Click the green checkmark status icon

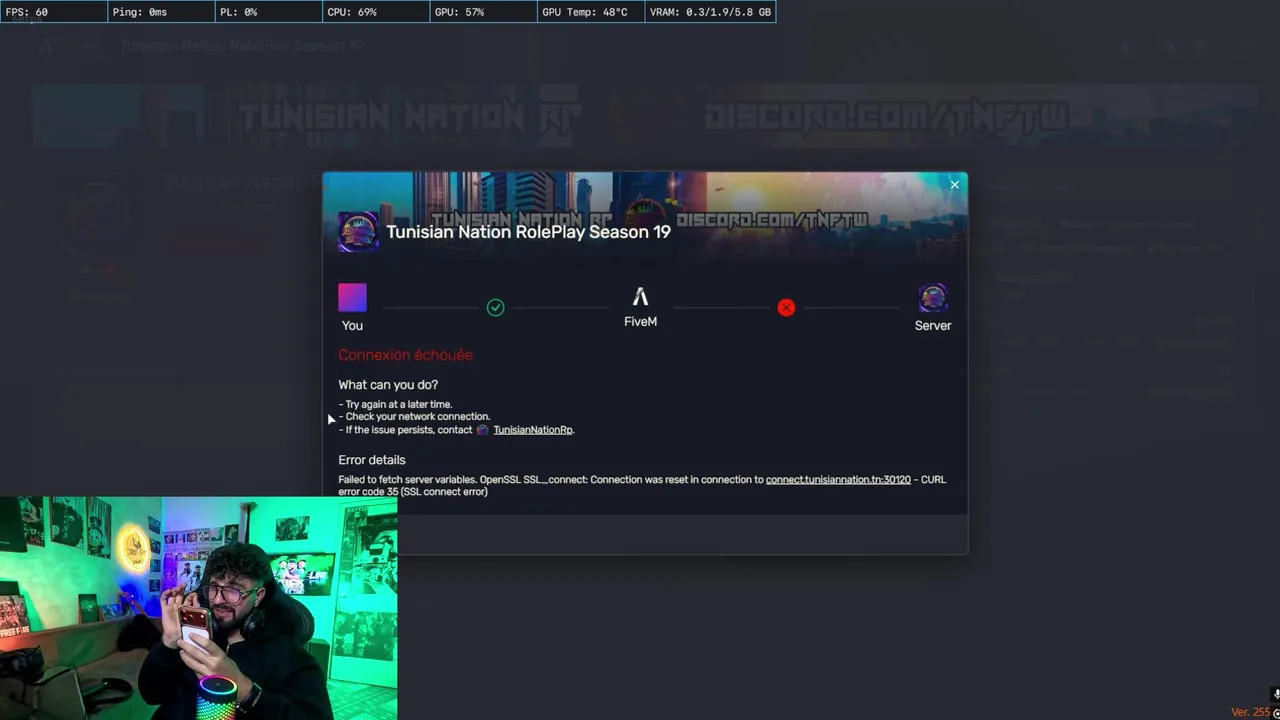495,308
